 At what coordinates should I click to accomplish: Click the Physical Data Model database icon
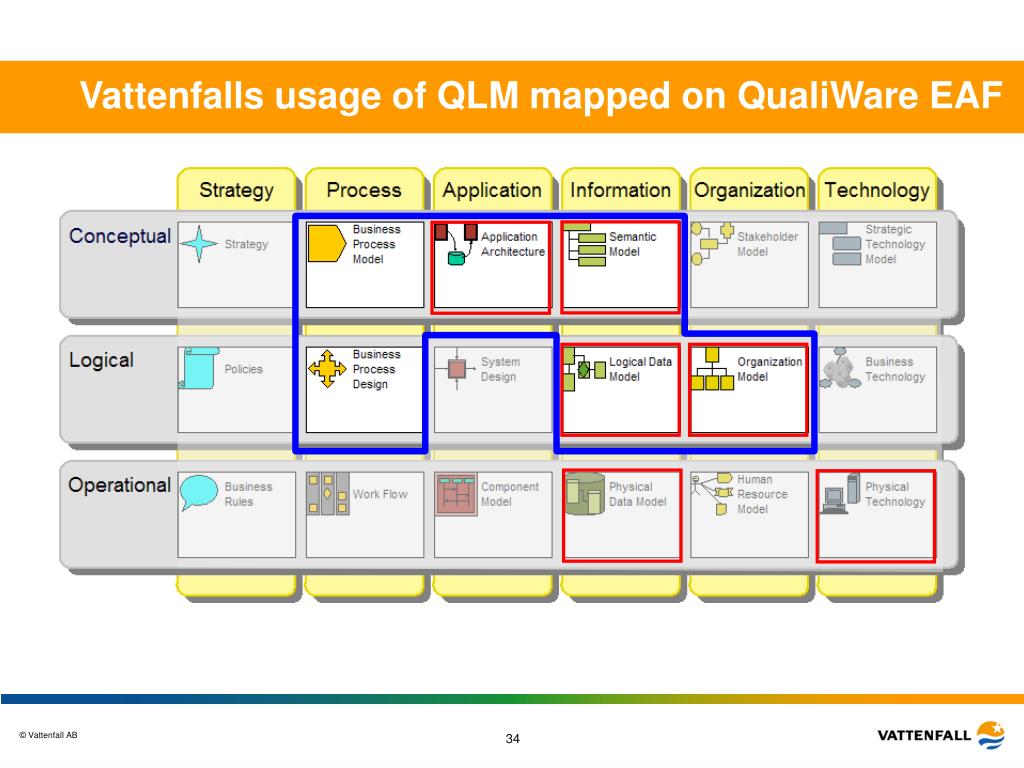pos(584,494)
